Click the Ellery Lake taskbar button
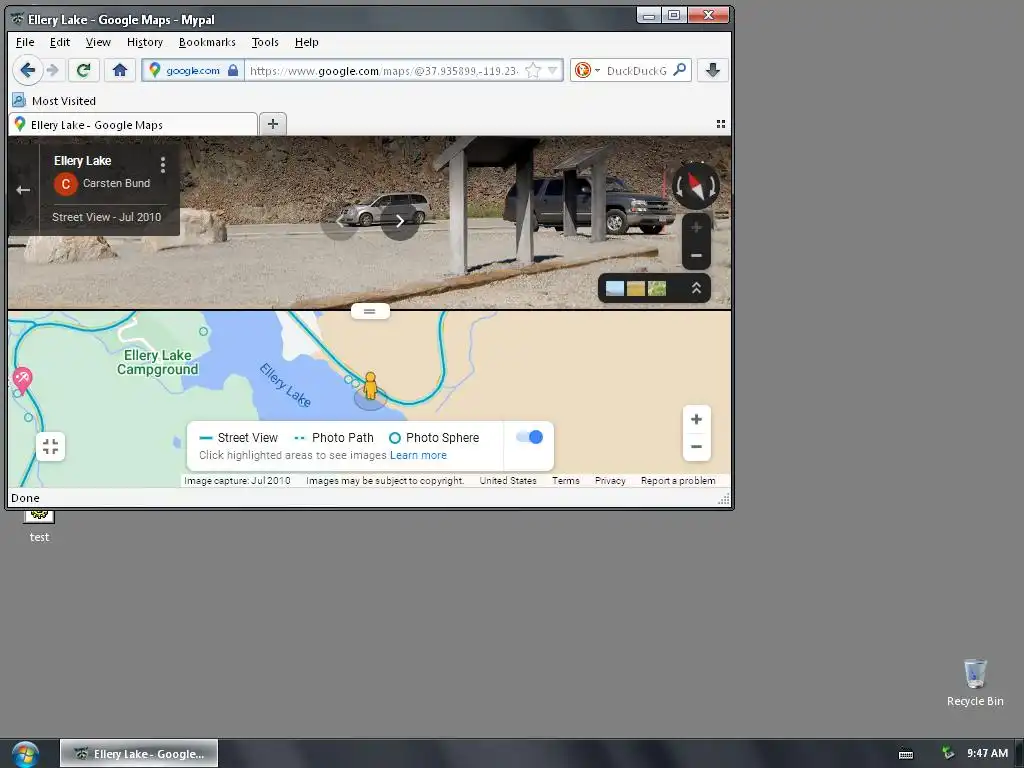Image resolution: width=1024 pixels, height=768 pixels. (139, 754)
